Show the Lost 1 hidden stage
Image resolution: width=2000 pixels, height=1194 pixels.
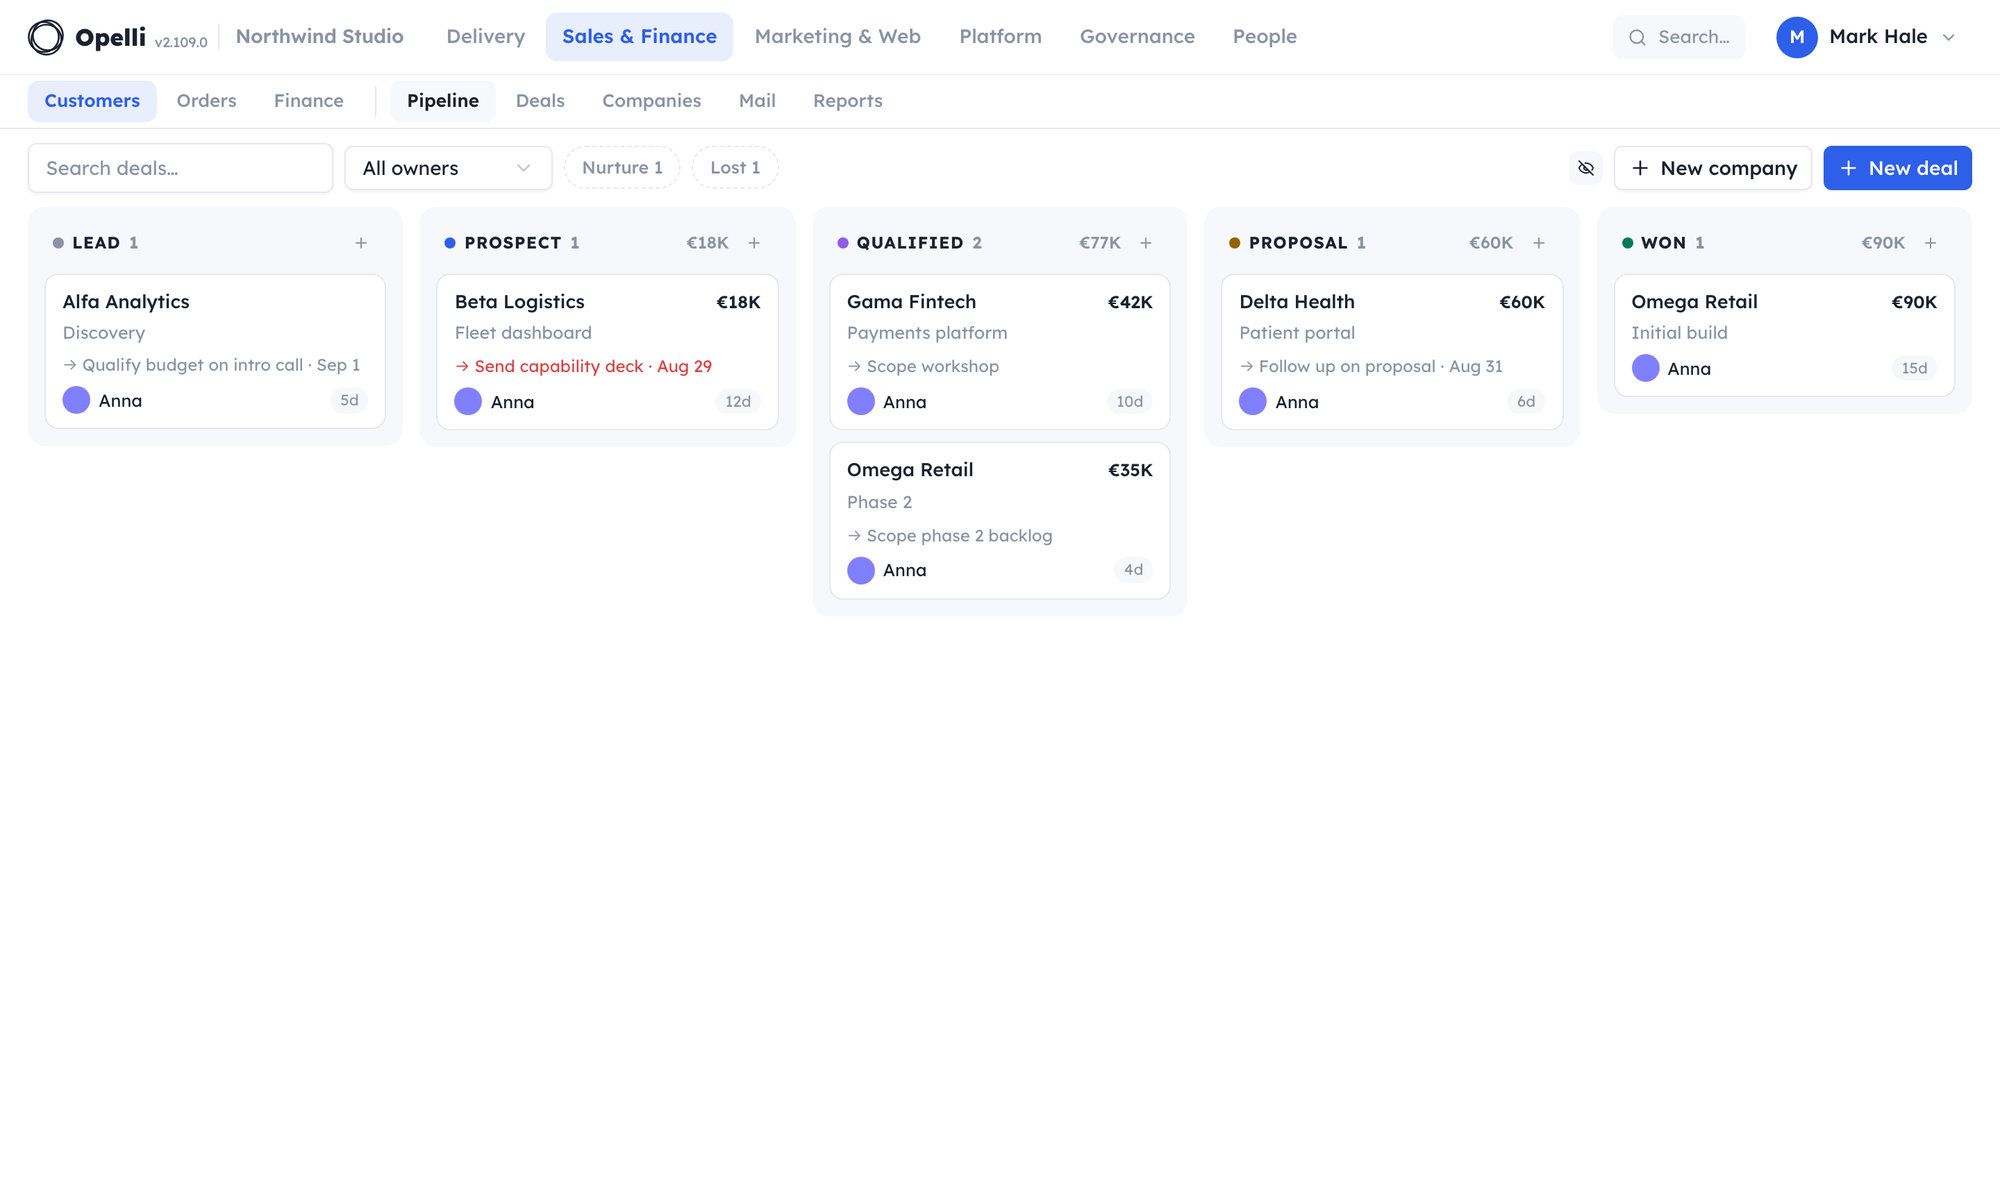coord(735,168)
